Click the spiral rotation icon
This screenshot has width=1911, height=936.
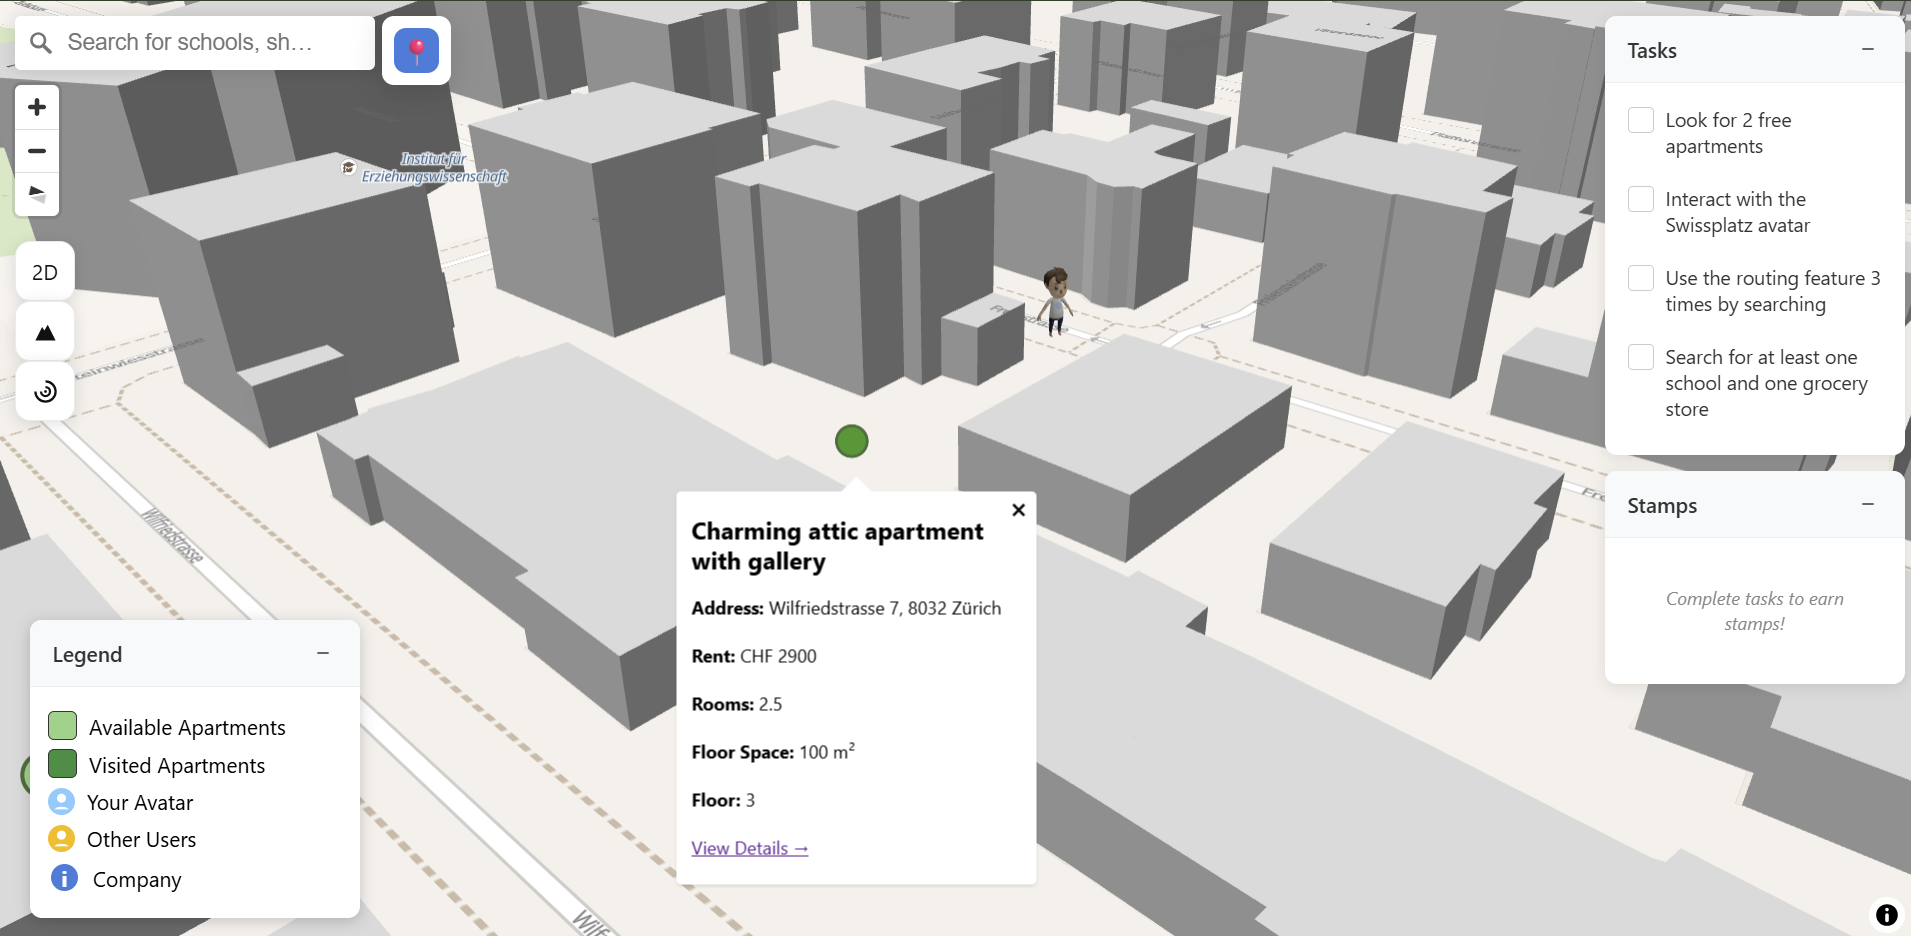point(45,391)
